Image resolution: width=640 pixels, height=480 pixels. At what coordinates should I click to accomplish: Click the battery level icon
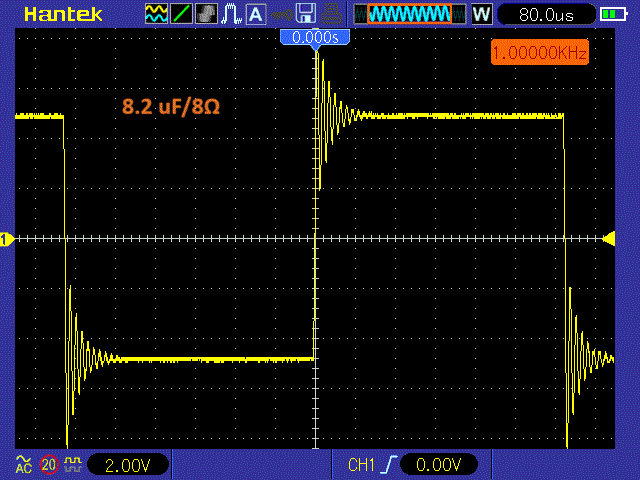pos(613,15)
